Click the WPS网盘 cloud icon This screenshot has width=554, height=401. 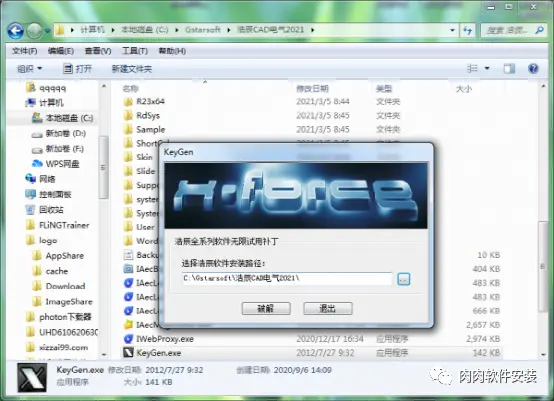tap(37, 164)
